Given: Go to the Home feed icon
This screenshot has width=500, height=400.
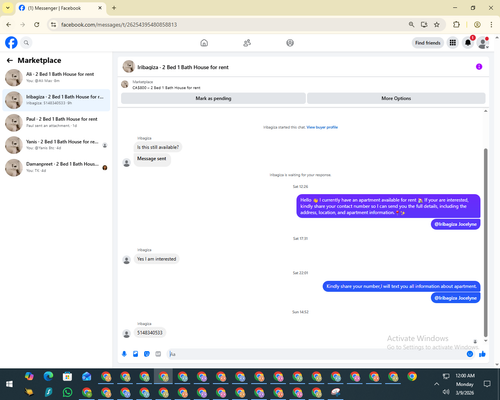Looking at the screenshot, I should [x=204, y=43].
